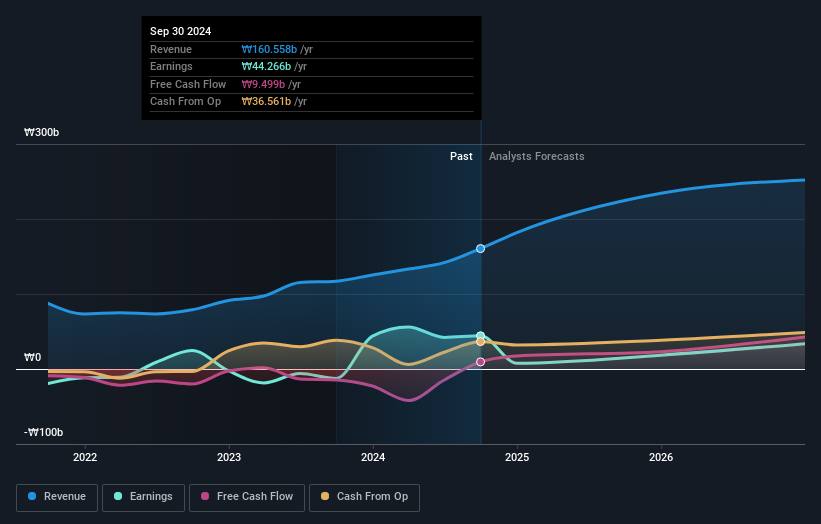Click the ₩300b y-axis label
821x524 pixels.
(41, 132)
